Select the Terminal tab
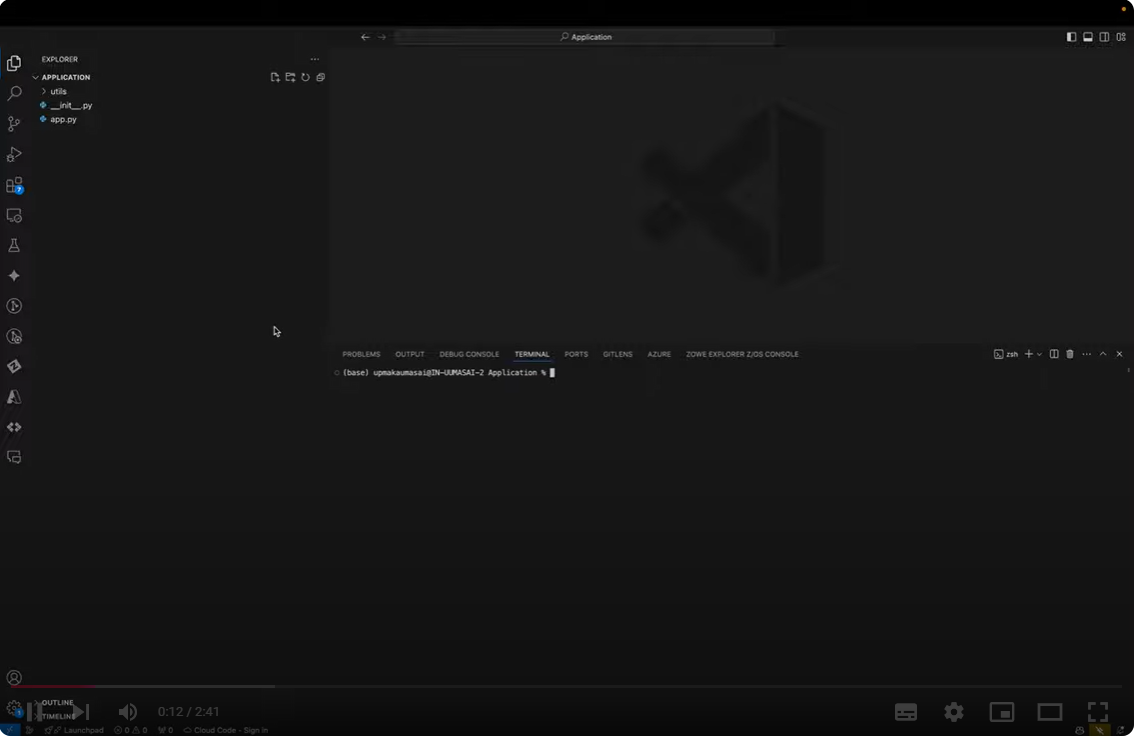Viewport: 1135px width, 737px height. click(532, 354)
